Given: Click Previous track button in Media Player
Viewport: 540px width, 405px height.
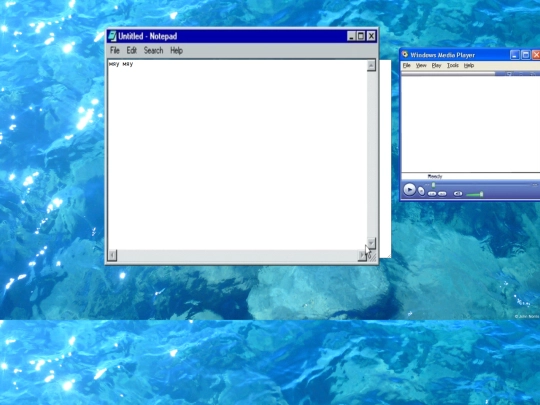Looking at the screenshot, I should (432, 194).
